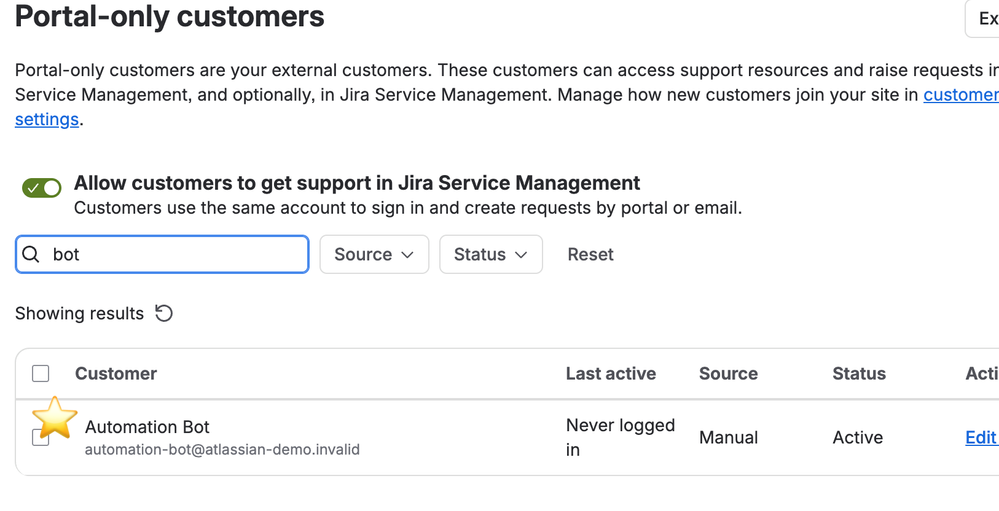This screenshot has width=999, height=511.
Task: Open the Source filter dropdown
Action: [374, 254]
